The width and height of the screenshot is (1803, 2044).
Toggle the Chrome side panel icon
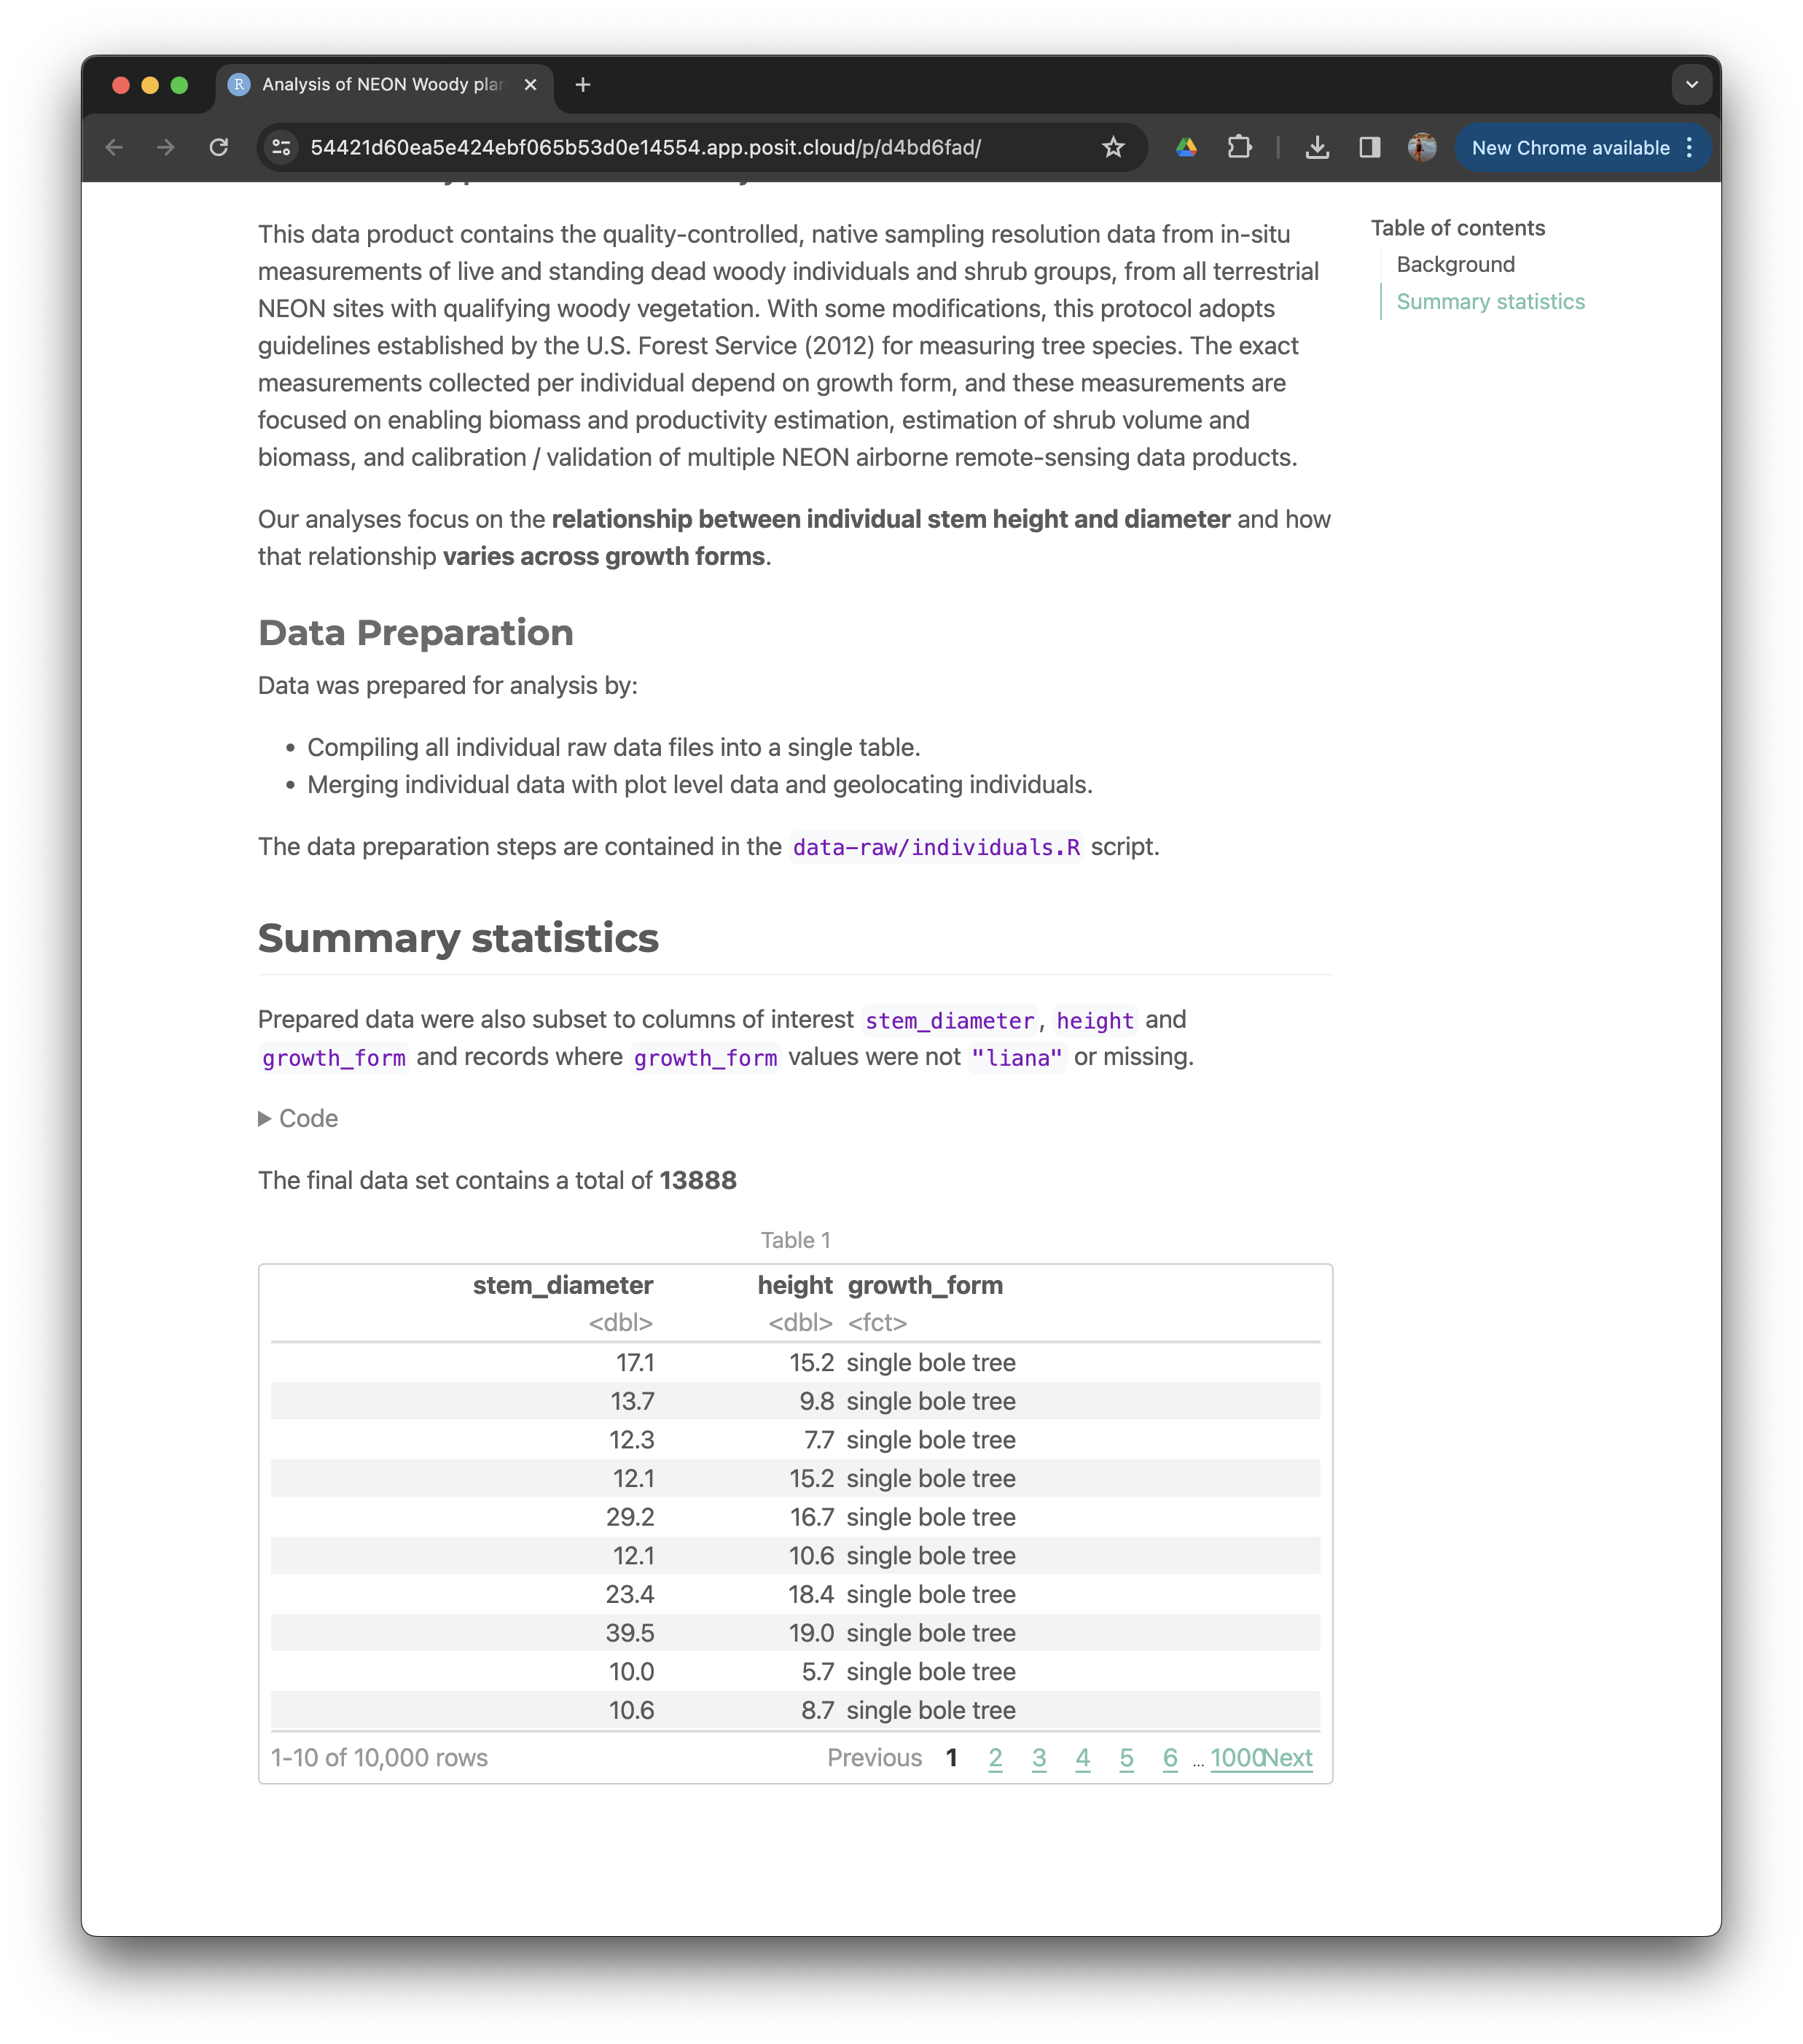(x=1369, y=148)
